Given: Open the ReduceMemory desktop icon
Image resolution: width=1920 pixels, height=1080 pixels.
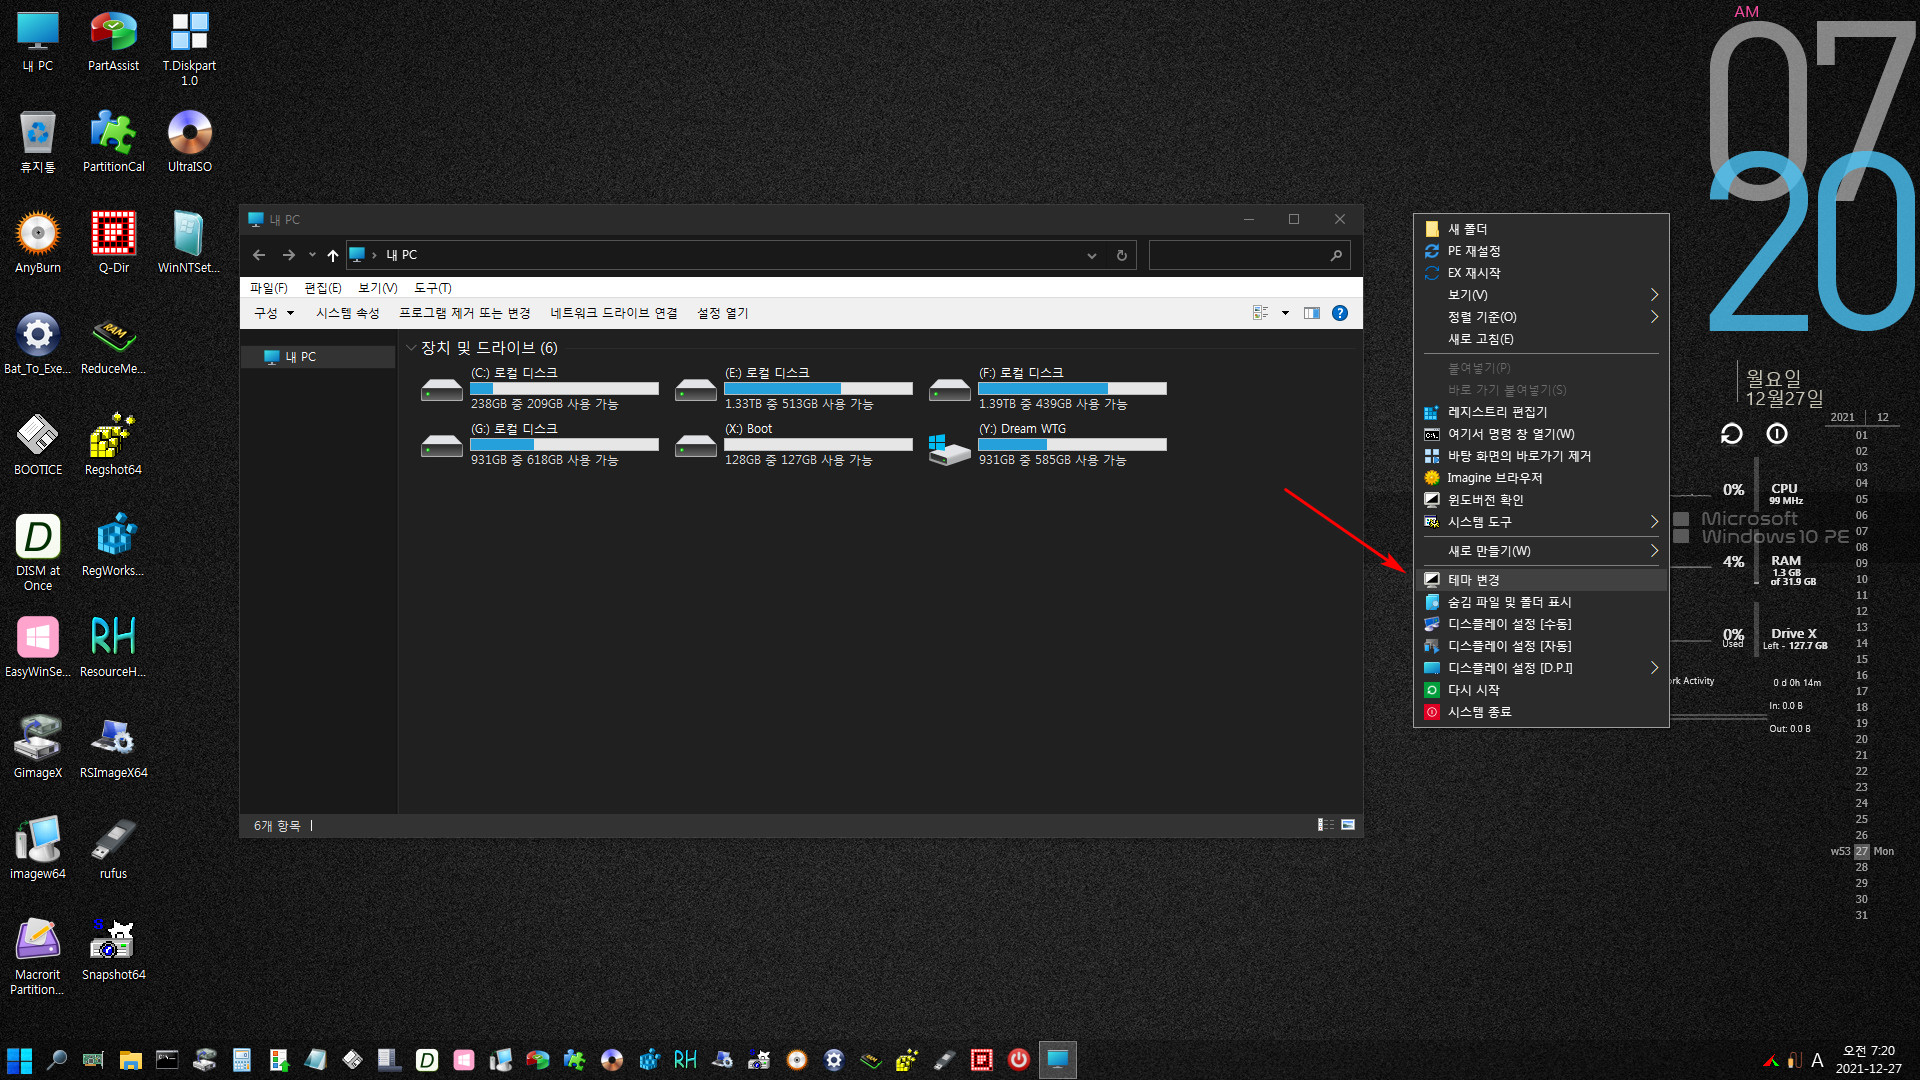Looking at the screenshot, I should [113, 344].
